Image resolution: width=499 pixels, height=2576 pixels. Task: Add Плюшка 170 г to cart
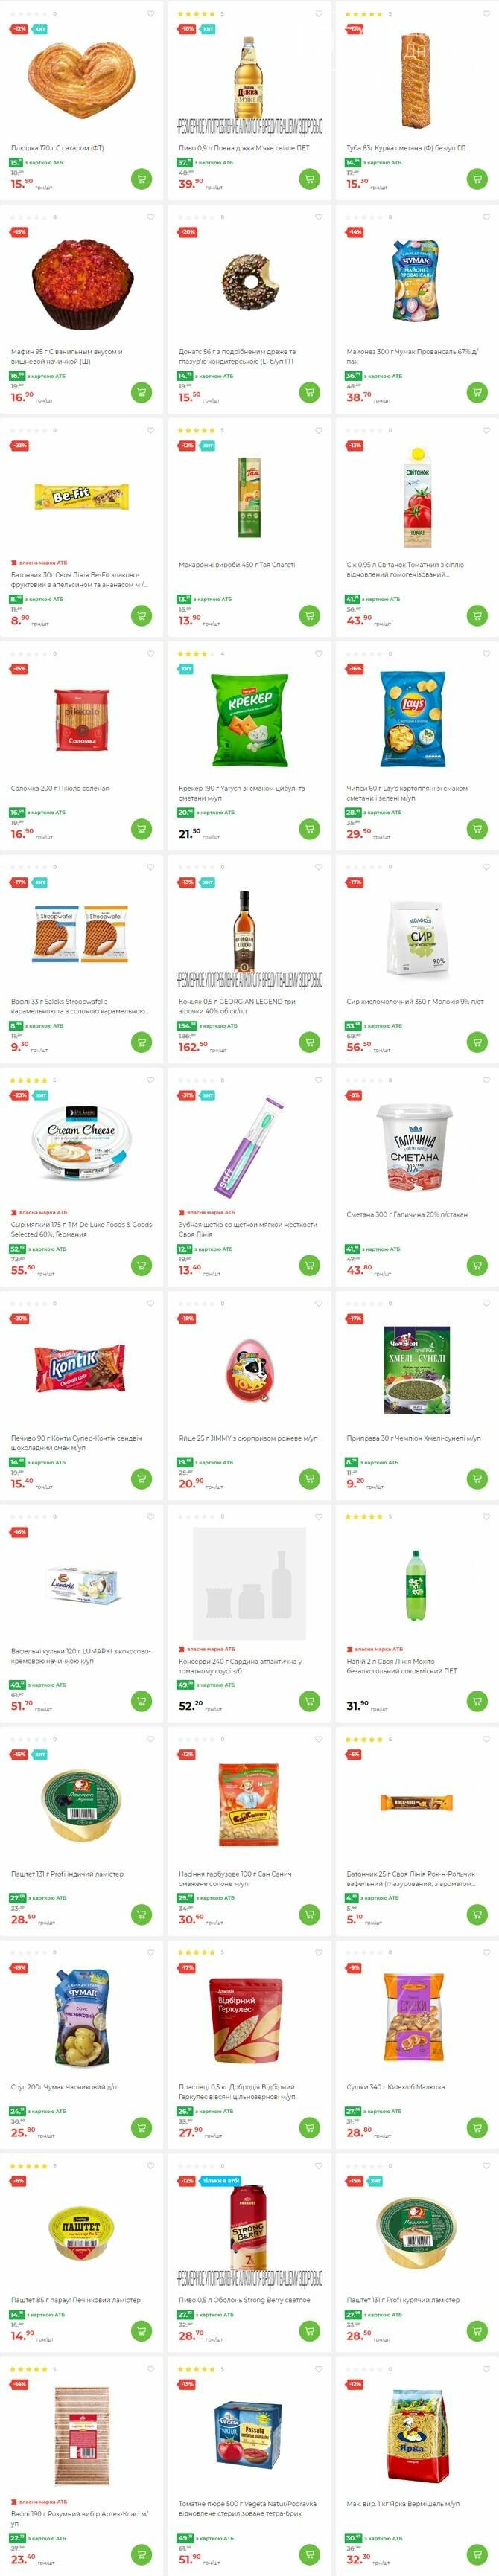[141, 179]
